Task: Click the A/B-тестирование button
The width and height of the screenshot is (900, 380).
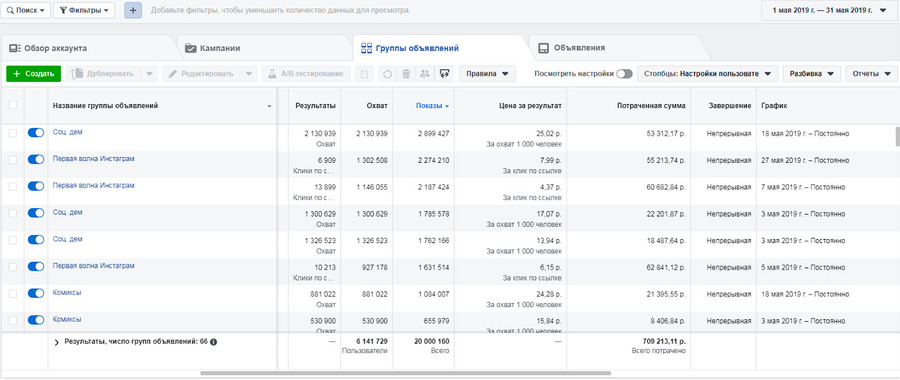Action: (x=306, y=74)
